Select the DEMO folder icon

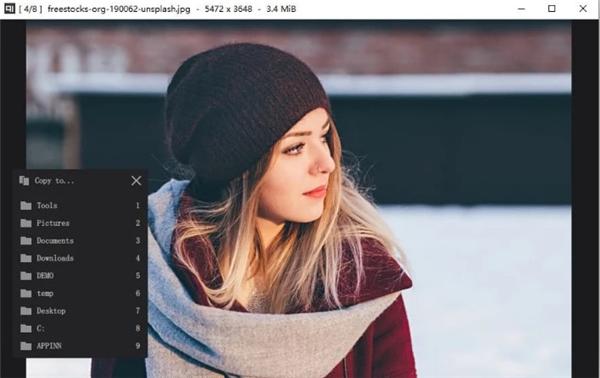tap(26, 276)
